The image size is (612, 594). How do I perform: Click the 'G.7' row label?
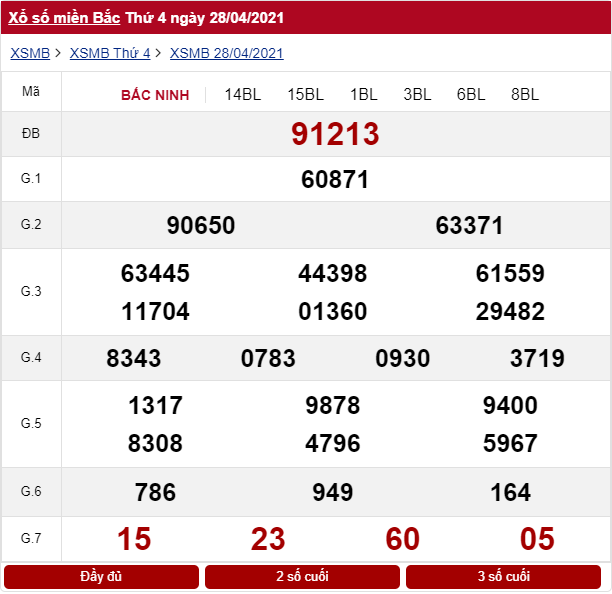tap(31, 538)
